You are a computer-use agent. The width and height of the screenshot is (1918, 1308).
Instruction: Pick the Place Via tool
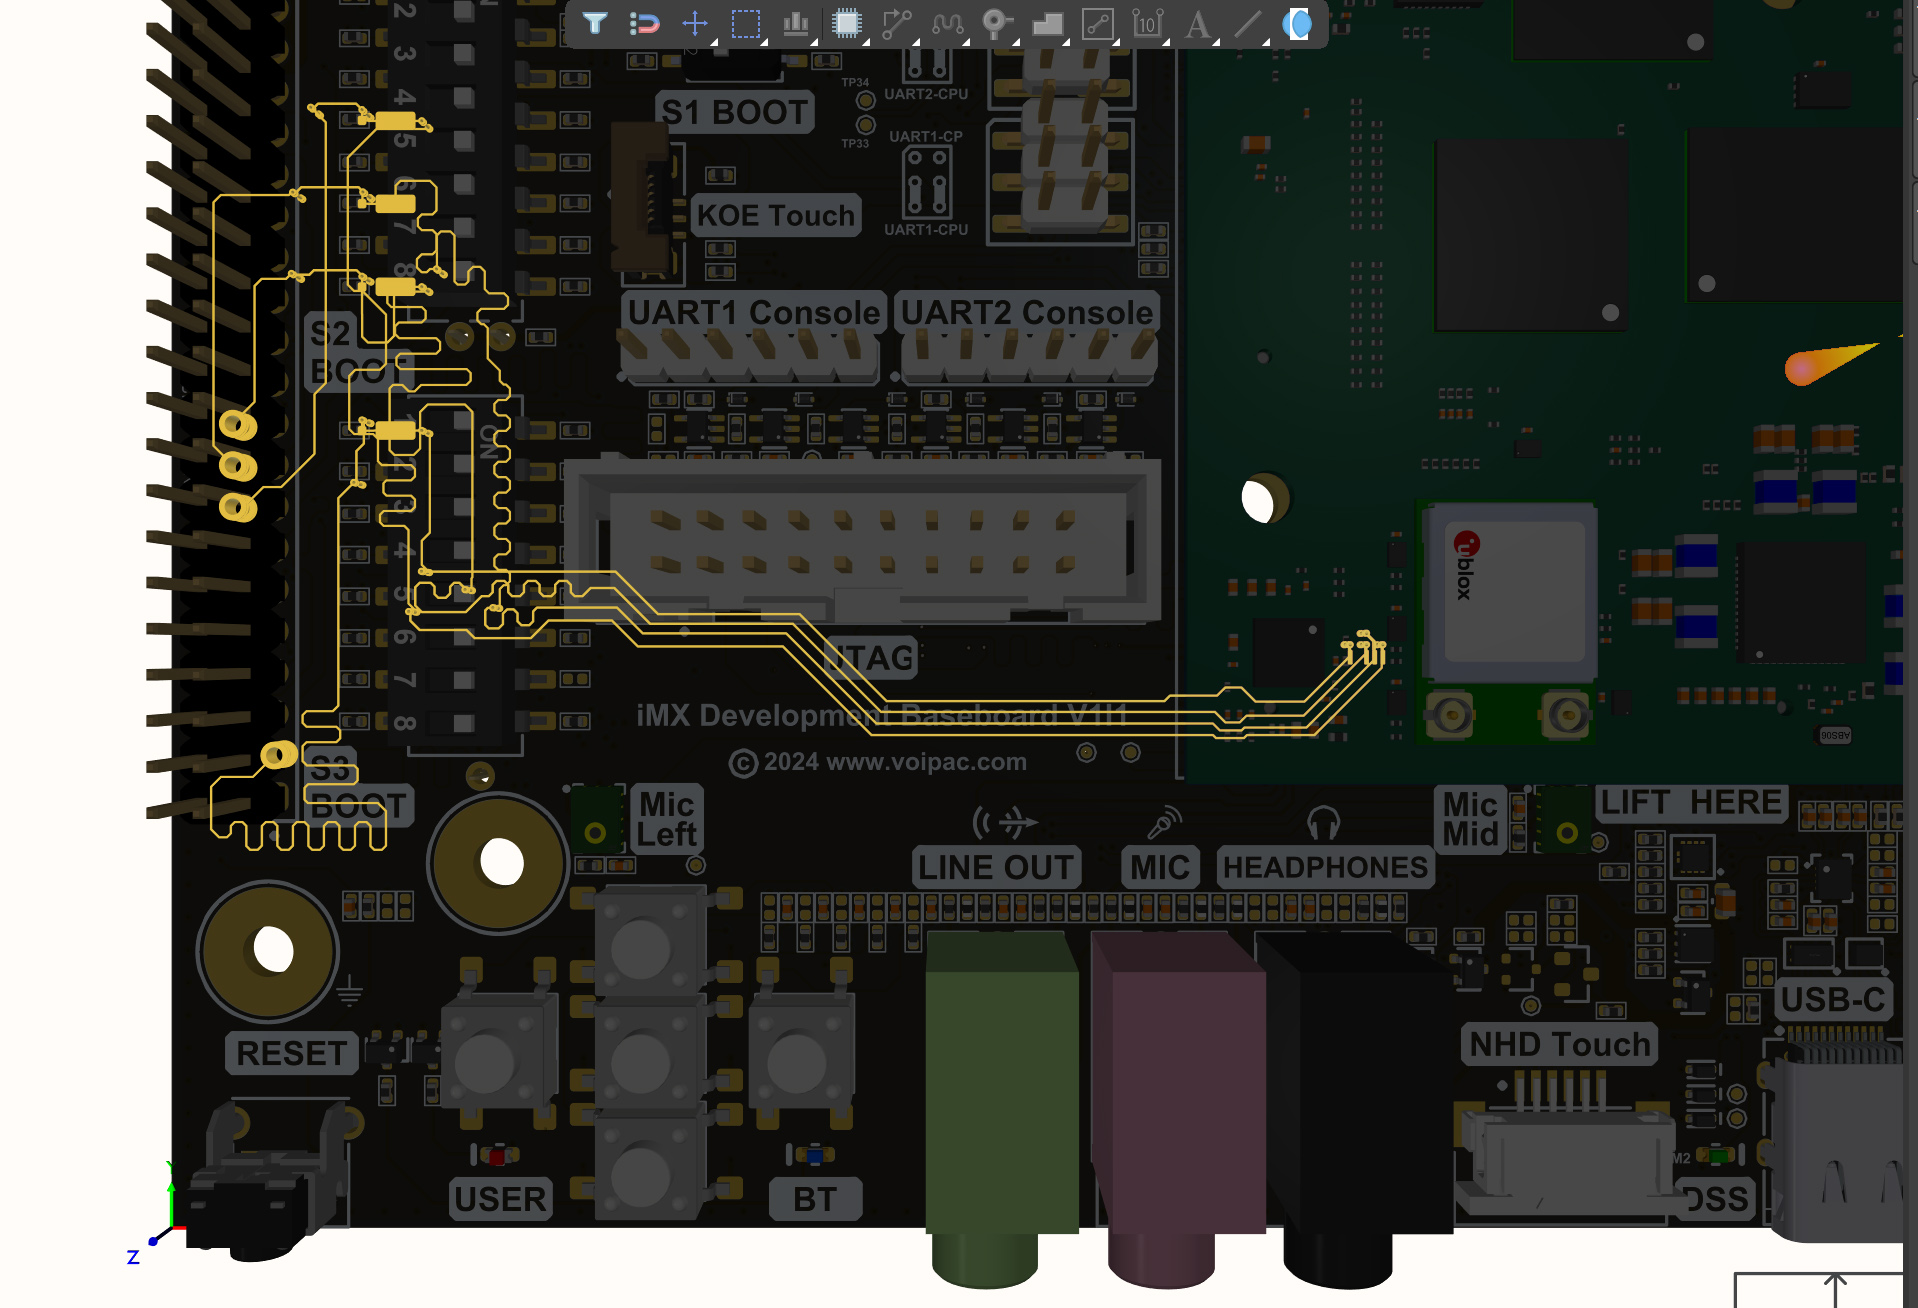(996, 23)
